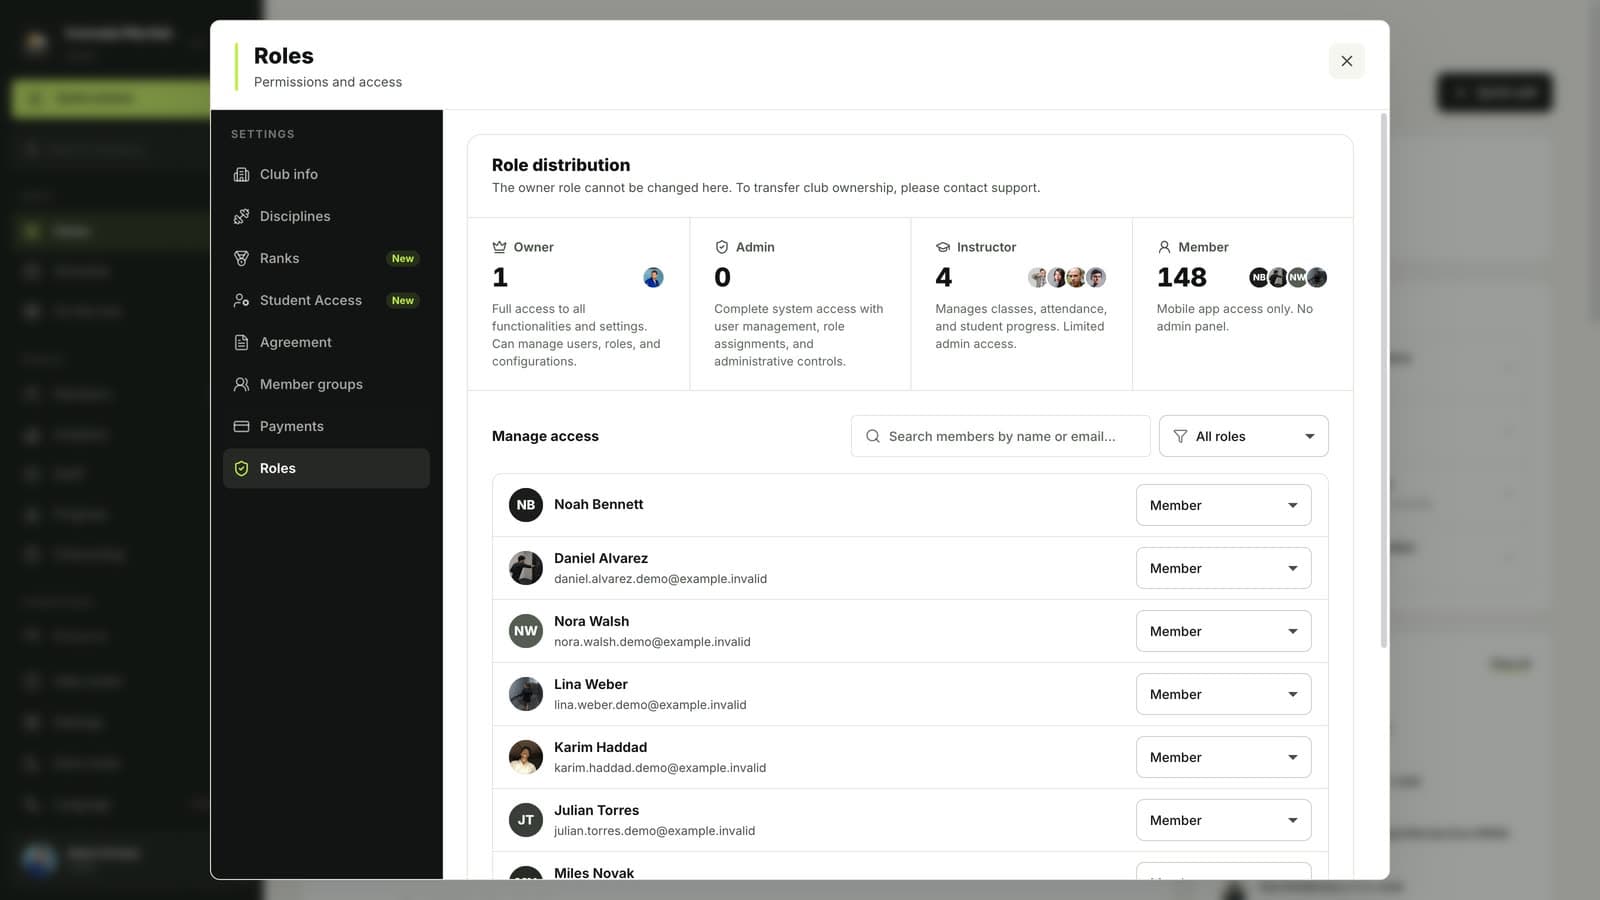
Task: Open the All roles filter dropdown
Action: pos(1243,436)
